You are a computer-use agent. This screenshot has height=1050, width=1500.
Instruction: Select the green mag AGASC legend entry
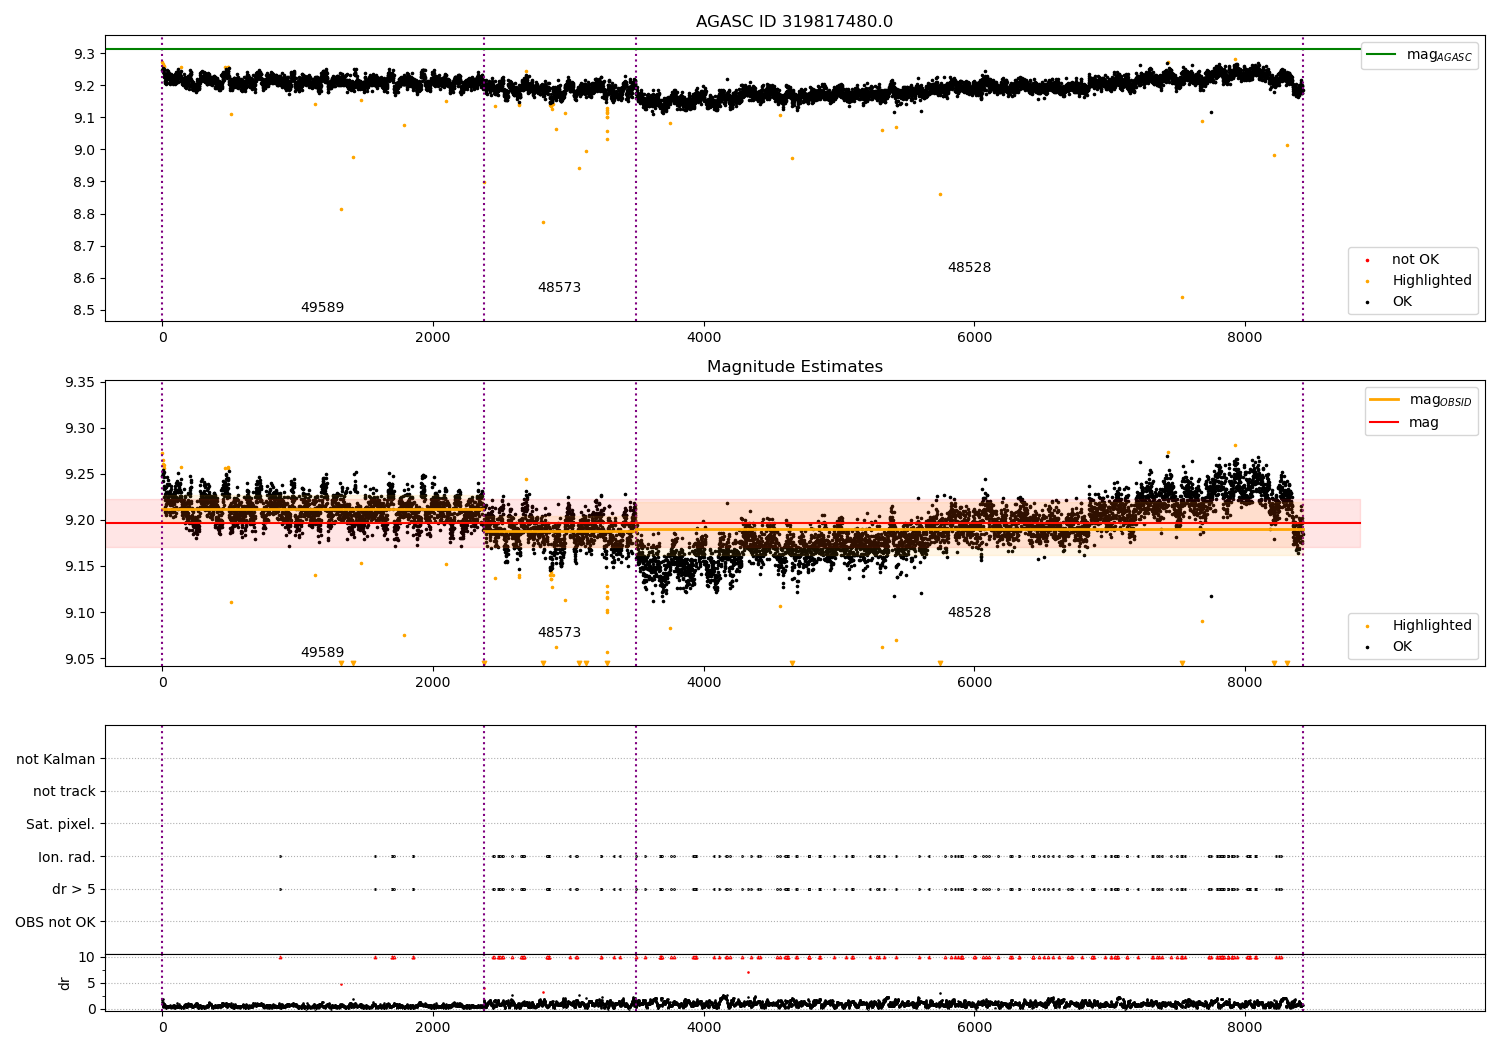(1419, 55)
